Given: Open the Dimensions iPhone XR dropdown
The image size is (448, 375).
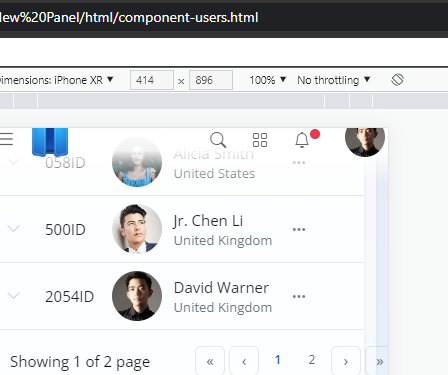Looking at the screenshot, I should tap(57, 80).
